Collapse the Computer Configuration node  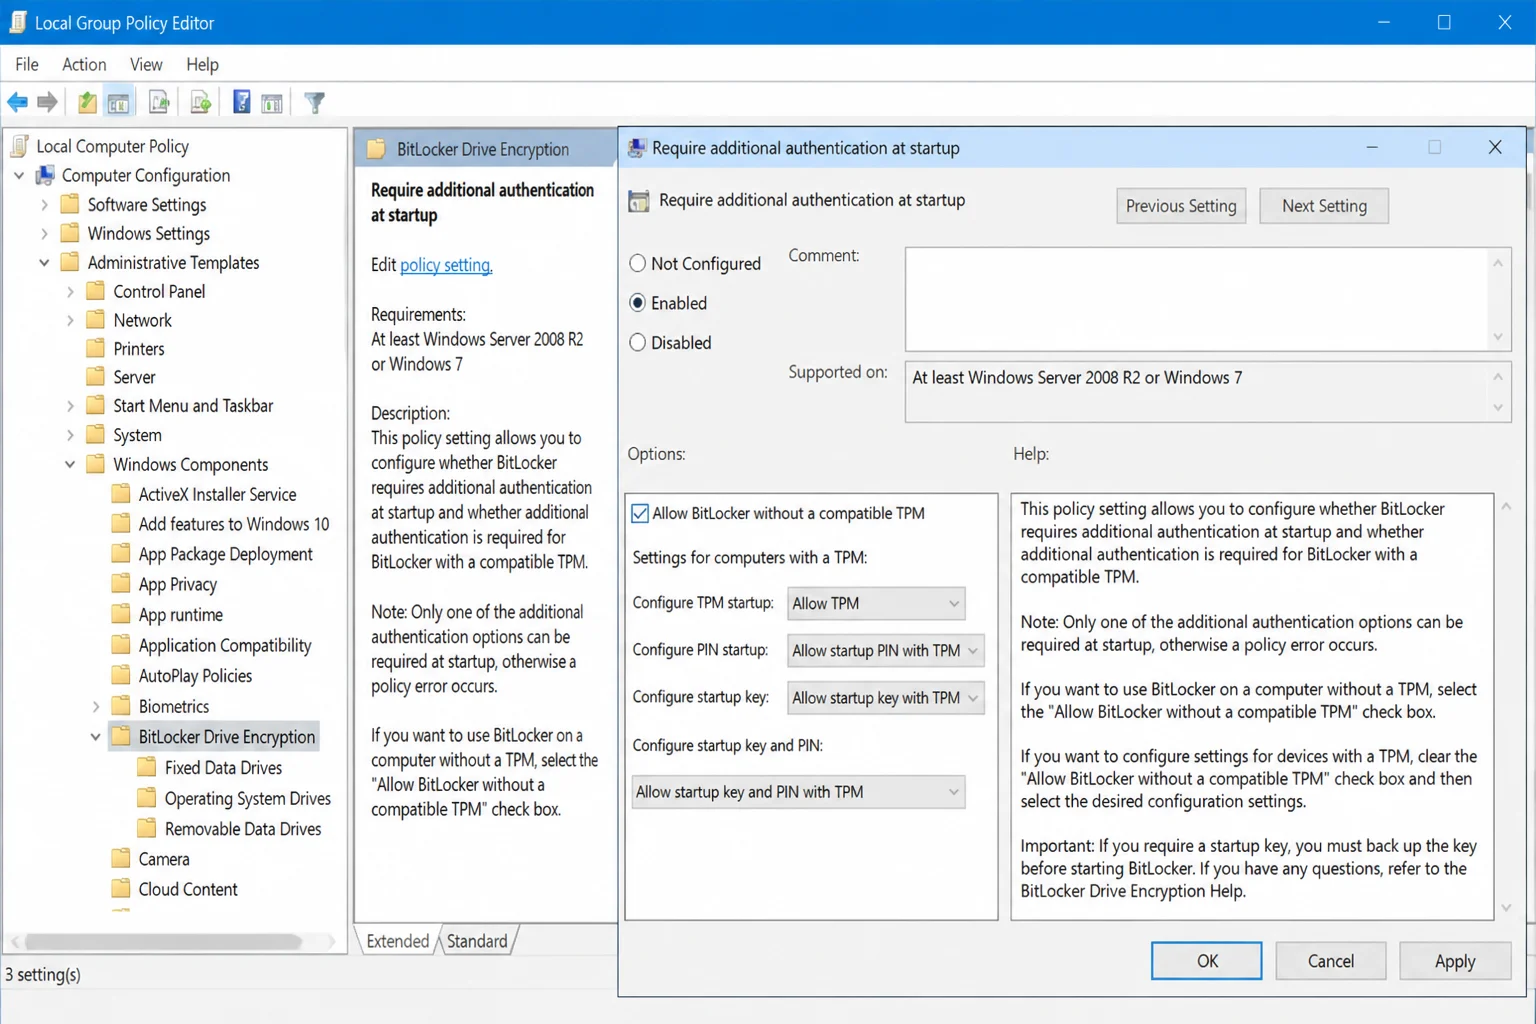click(19, 176)
